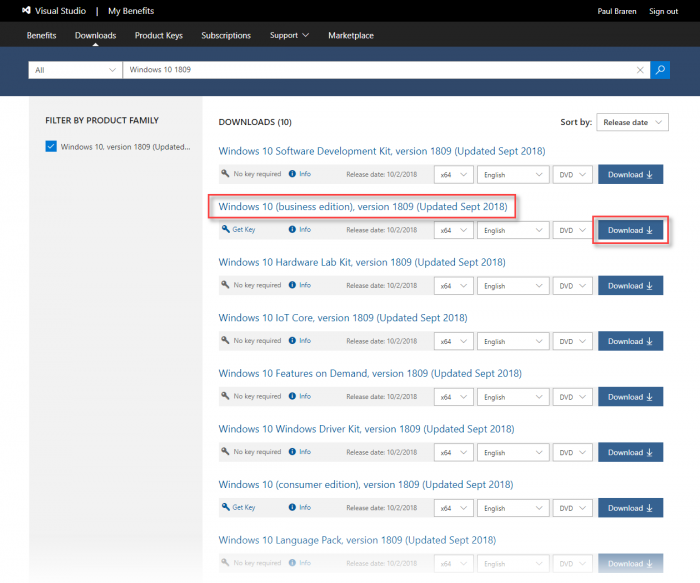Click Get Key for Windows 10 business edition
Image resolution: width=700 pixels, height=583 pixels.
tap(244, 229)
